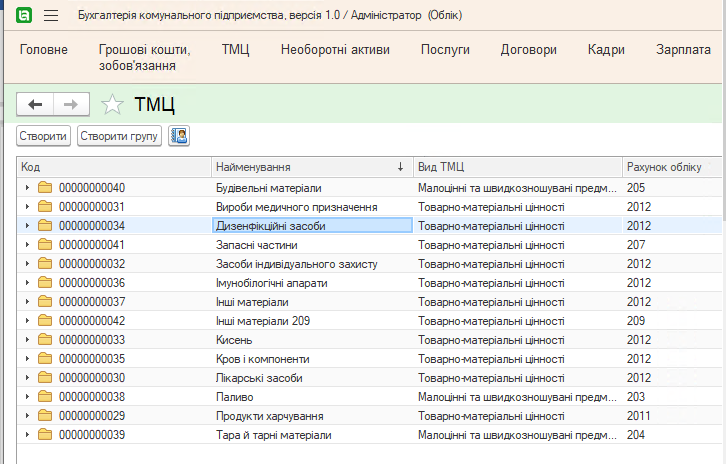The image size is (726, 464).
Task: Open the Необоротні активи section
Action: pyautogui.click(x=335, y=50)
